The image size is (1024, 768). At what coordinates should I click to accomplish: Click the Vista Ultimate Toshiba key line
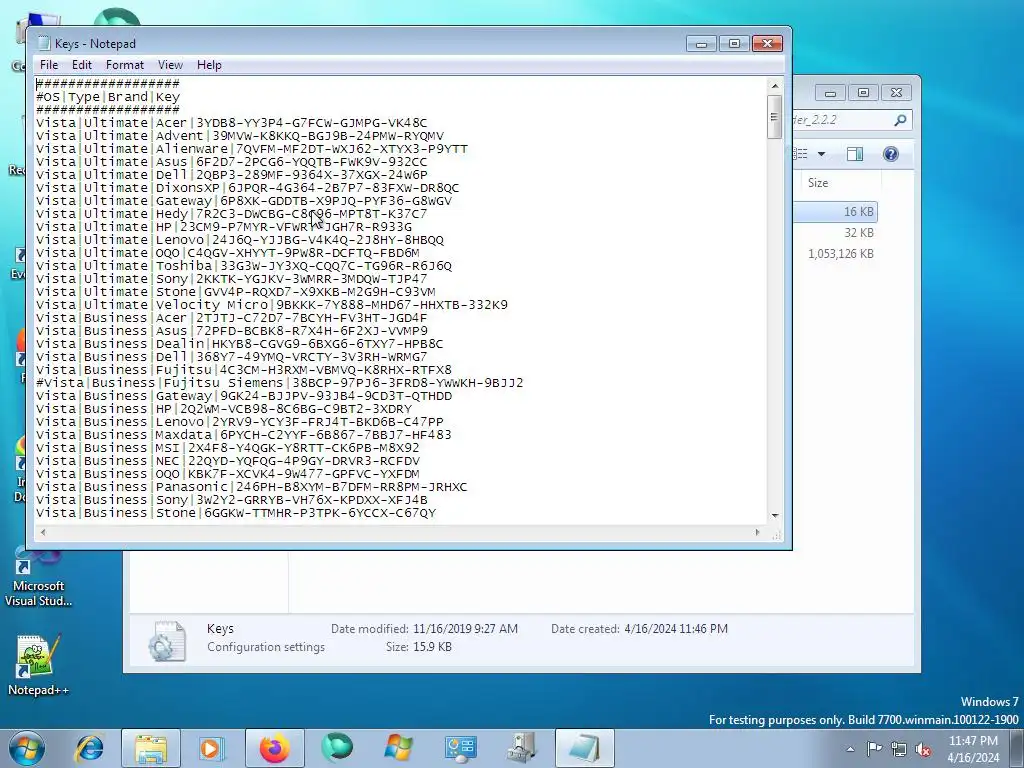[x=244, y=266]
